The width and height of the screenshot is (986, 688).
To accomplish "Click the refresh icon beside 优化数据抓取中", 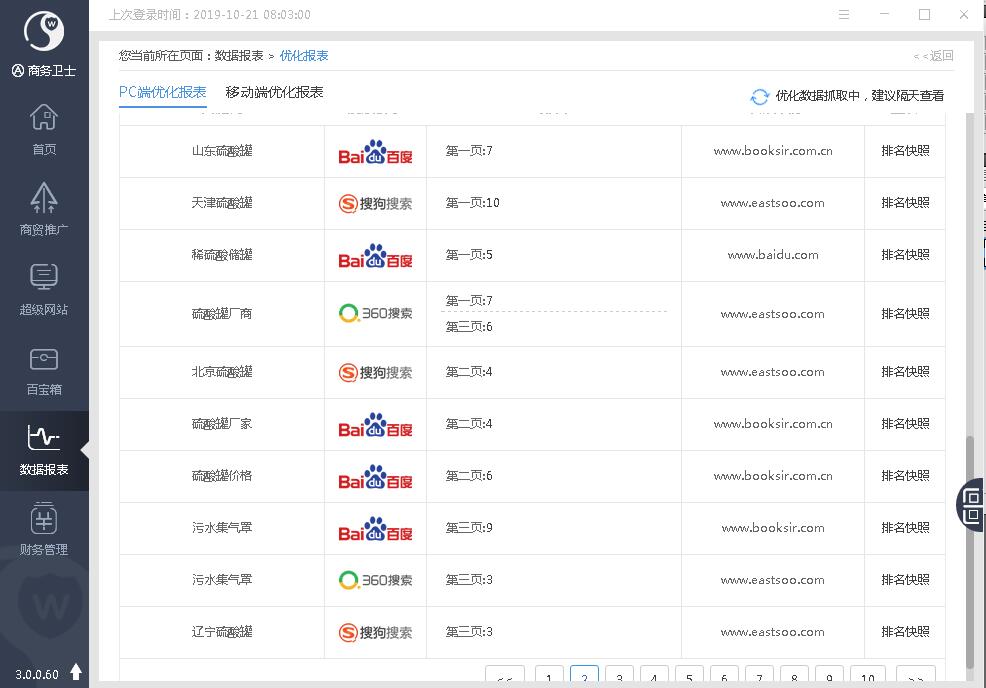I will point(760,96).
